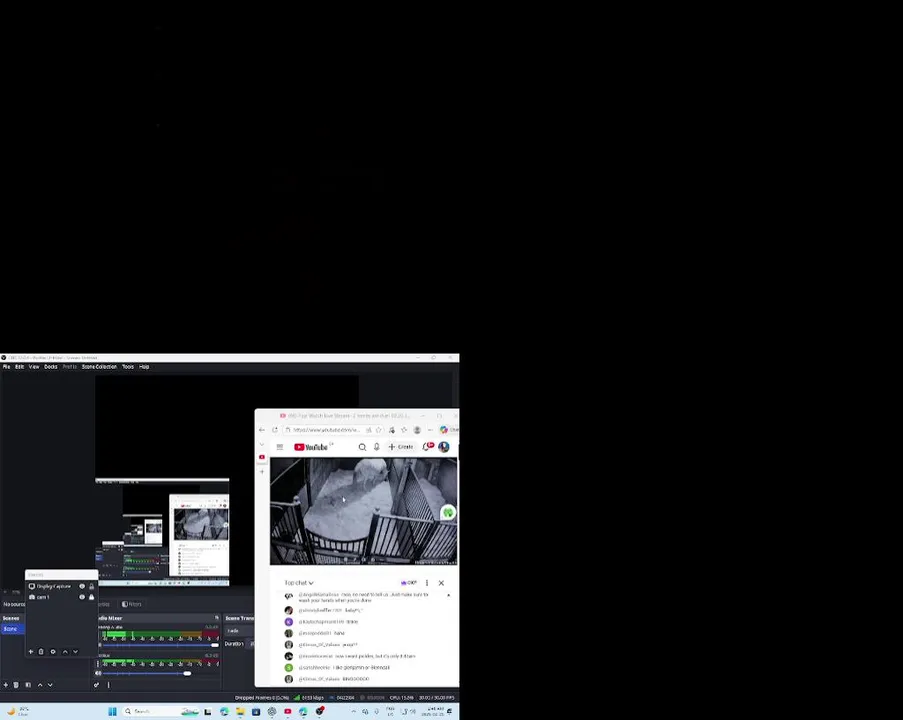
Task: Adjust the first audio channel volume slider
Action: [x=214, y=645]
